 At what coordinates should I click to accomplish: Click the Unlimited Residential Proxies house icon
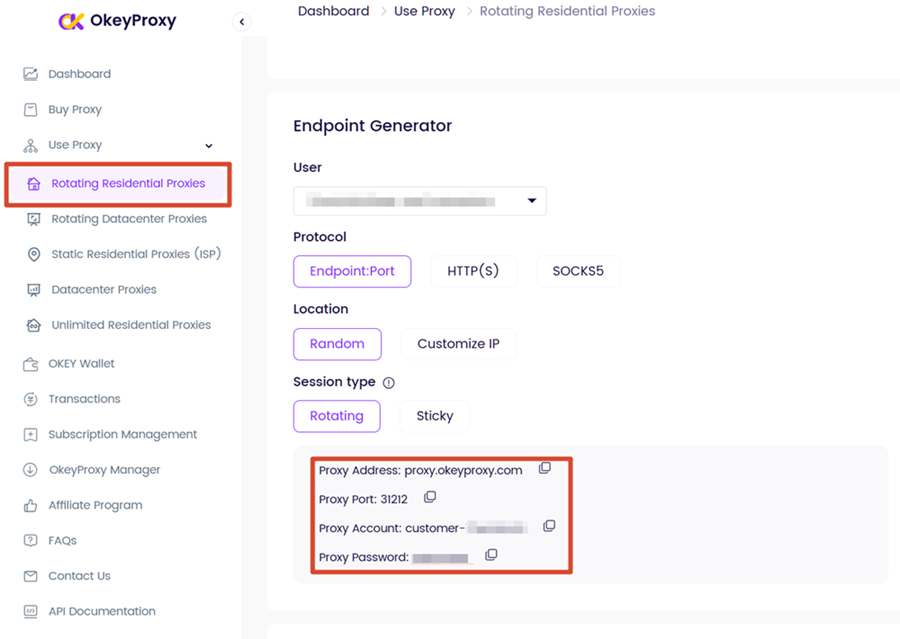click(34, 325)
